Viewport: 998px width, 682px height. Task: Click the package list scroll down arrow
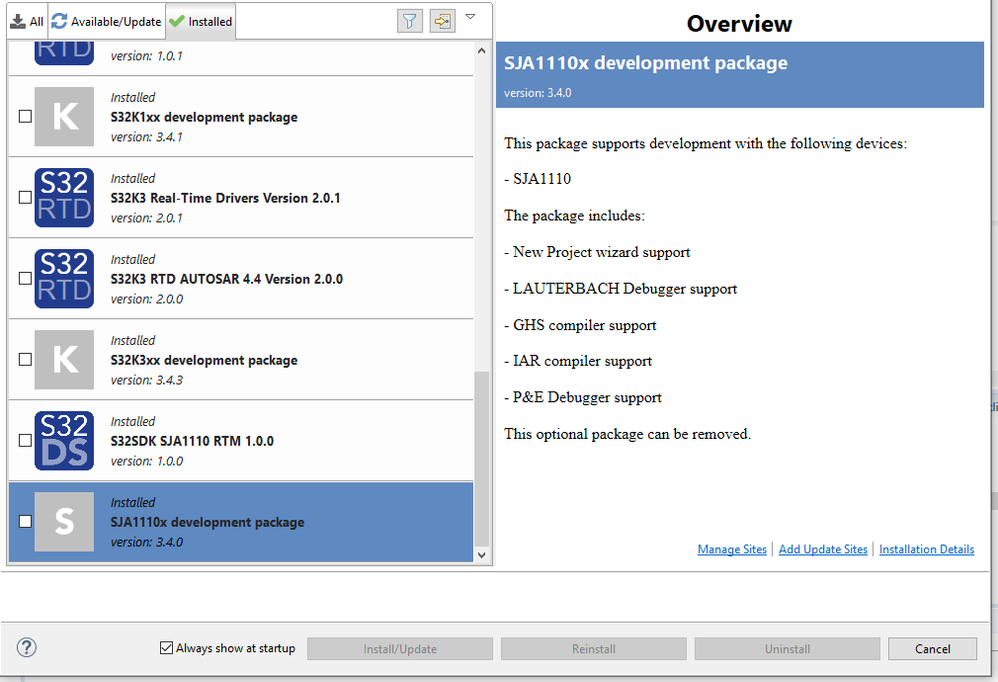pyautogui.click(x=482, y=554)
